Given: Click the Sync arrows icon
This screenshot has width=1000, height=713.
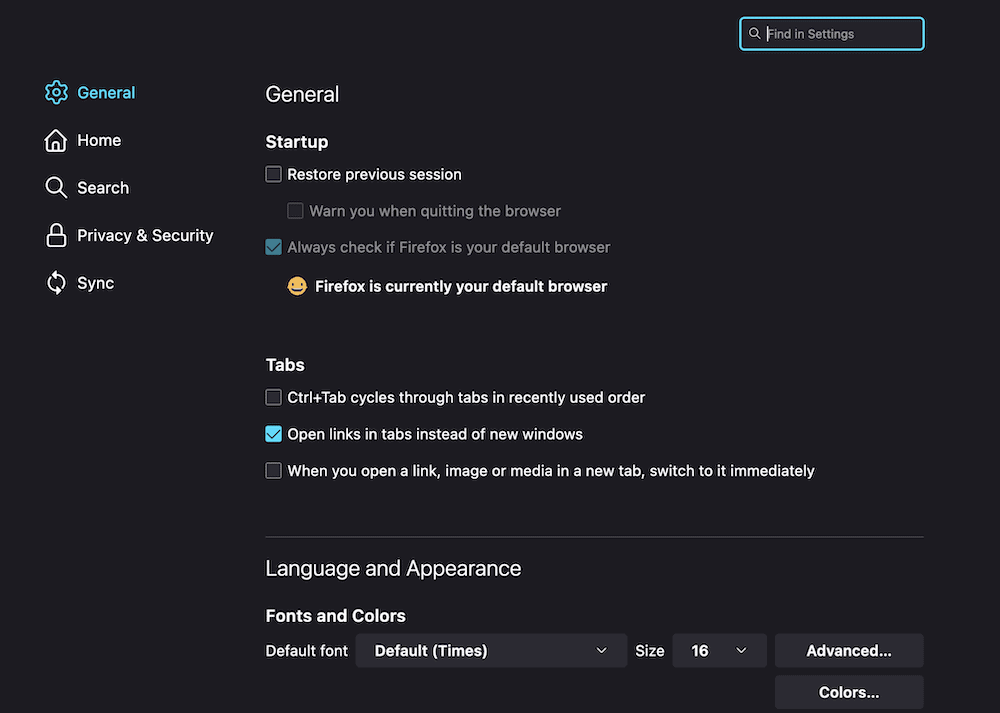Looking at the screenshot, I should [56, 283].
